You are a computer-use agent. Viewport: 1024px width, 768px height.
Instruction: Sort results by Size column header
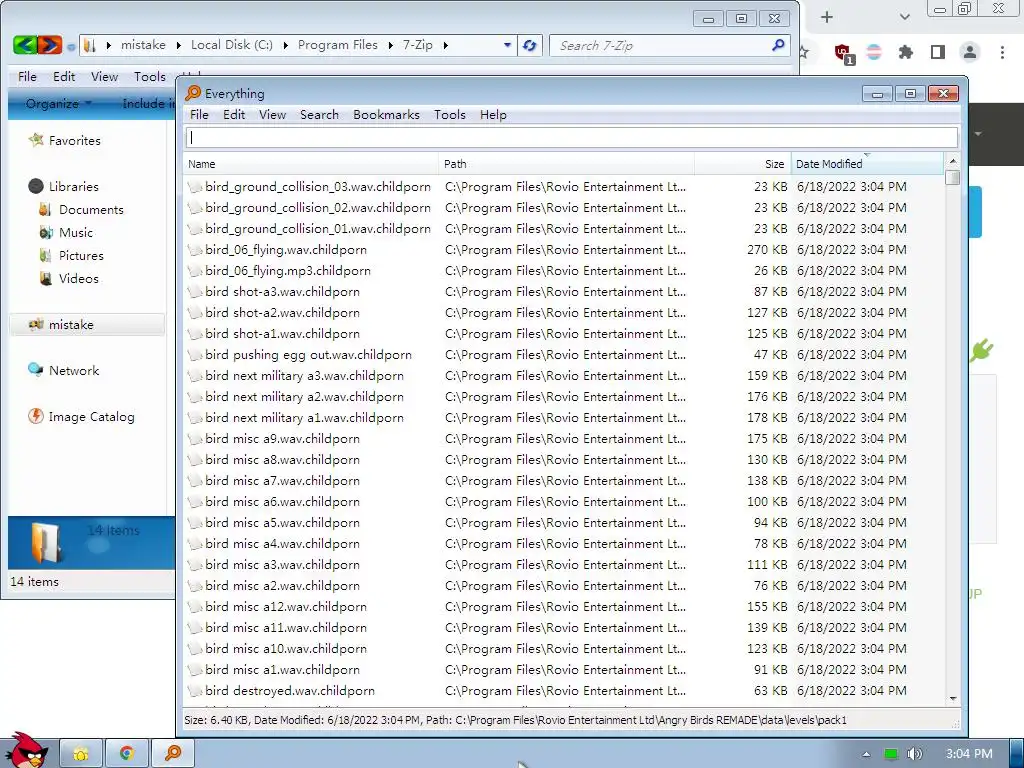743,164
